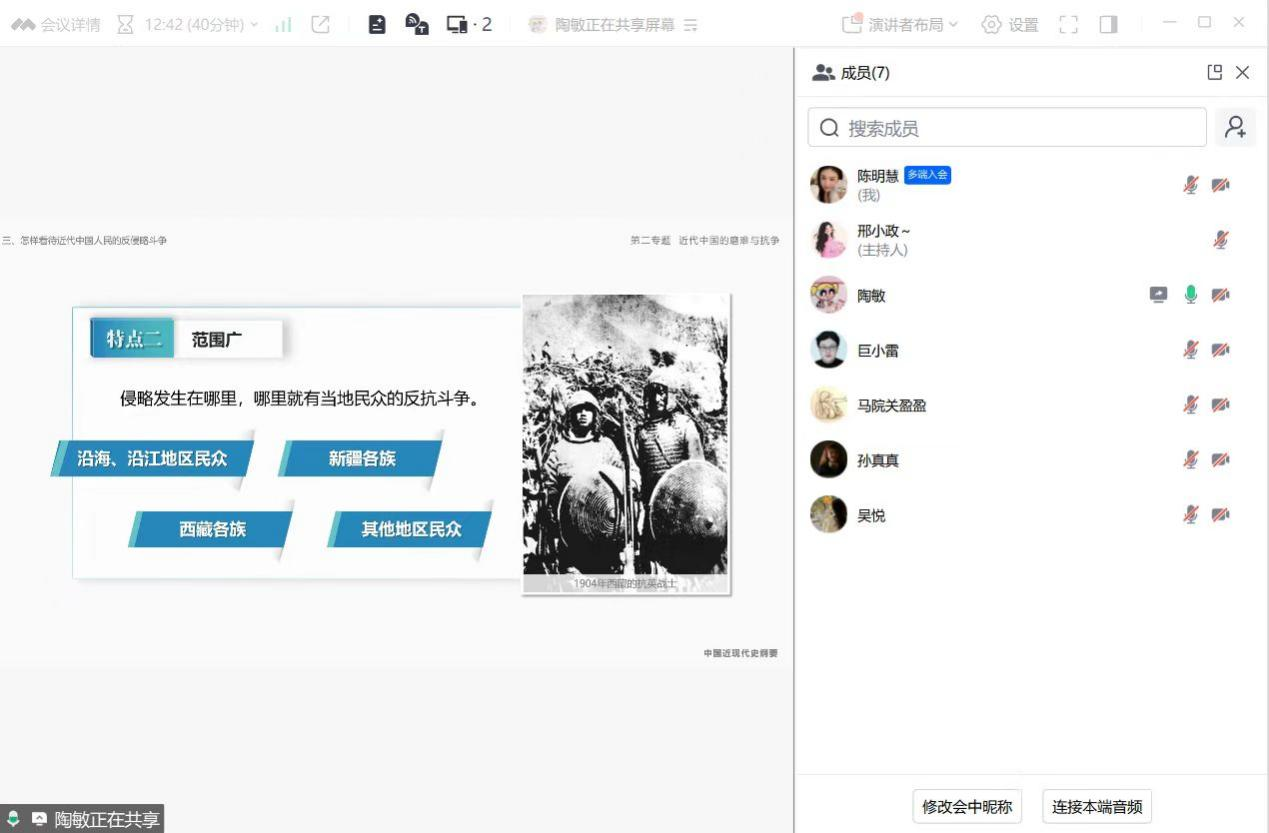Open the 设置 settings menu
Screen dimensions: 1269x833
pyautogui.click(x=1010, y=24)
